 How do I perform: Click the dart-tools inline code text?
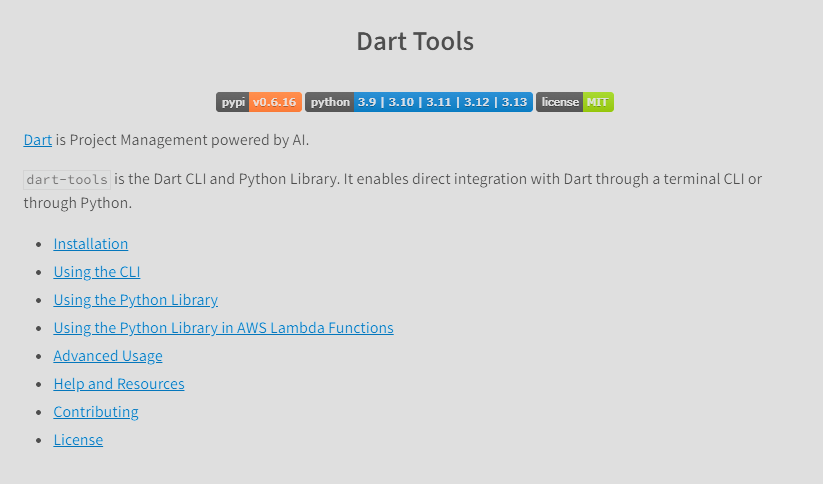pos(67,180)
